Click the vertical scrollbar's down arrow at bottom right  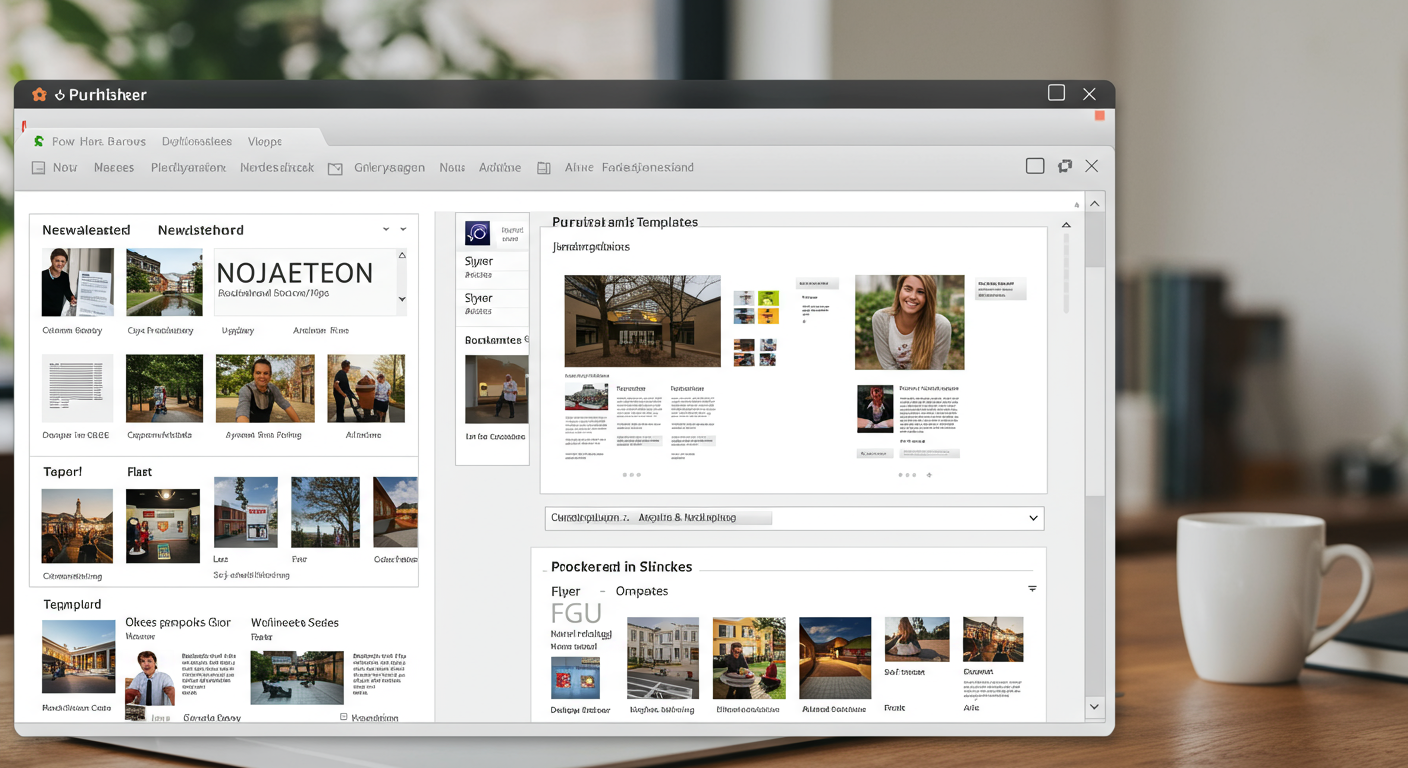(1094, 707)
